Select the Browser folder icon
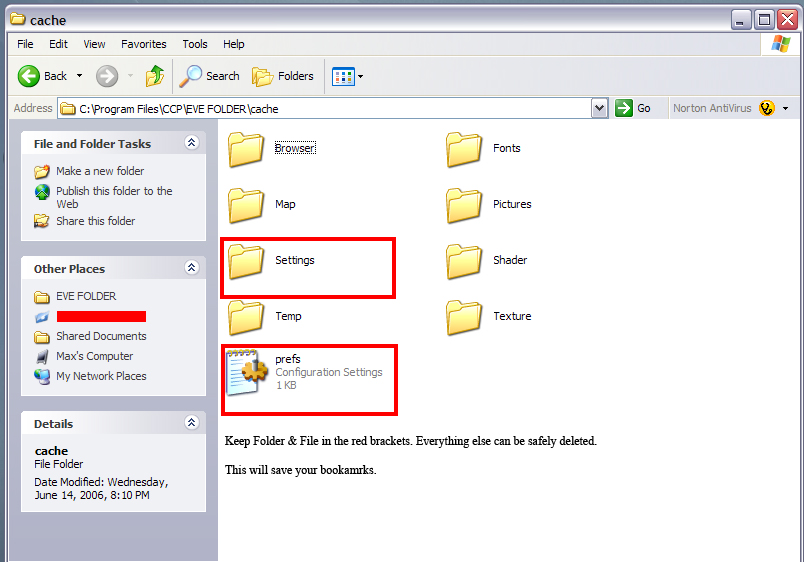 pos(246,149)
